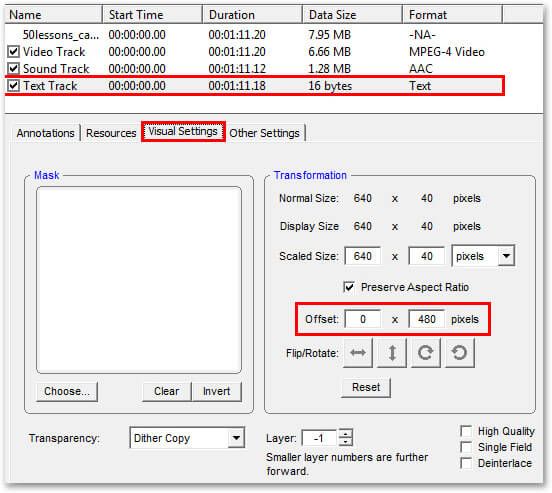Screen dimensions: 552x493
Task: Clear the mask
Action: 167,391
